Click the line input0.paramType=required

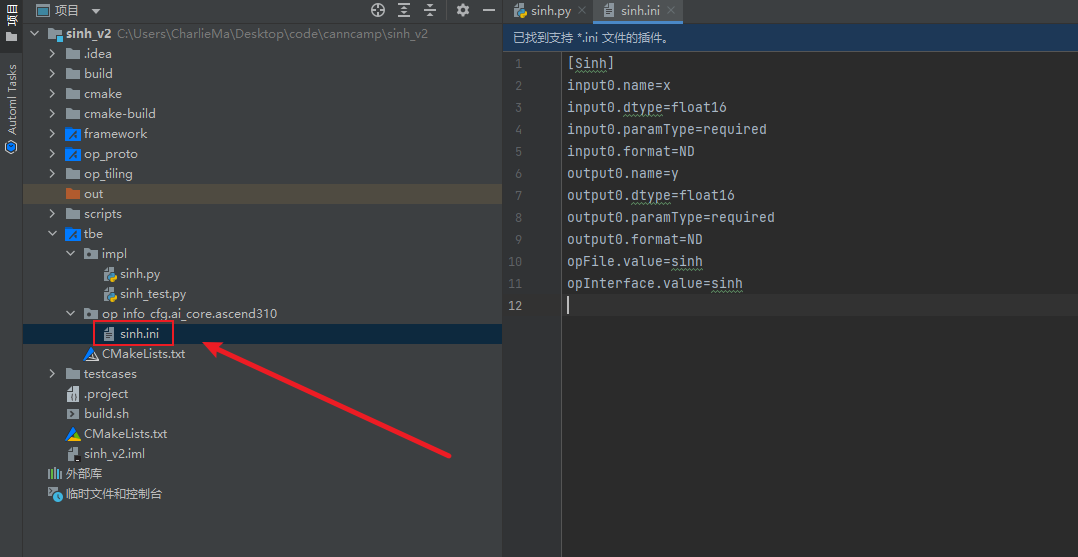667,130
